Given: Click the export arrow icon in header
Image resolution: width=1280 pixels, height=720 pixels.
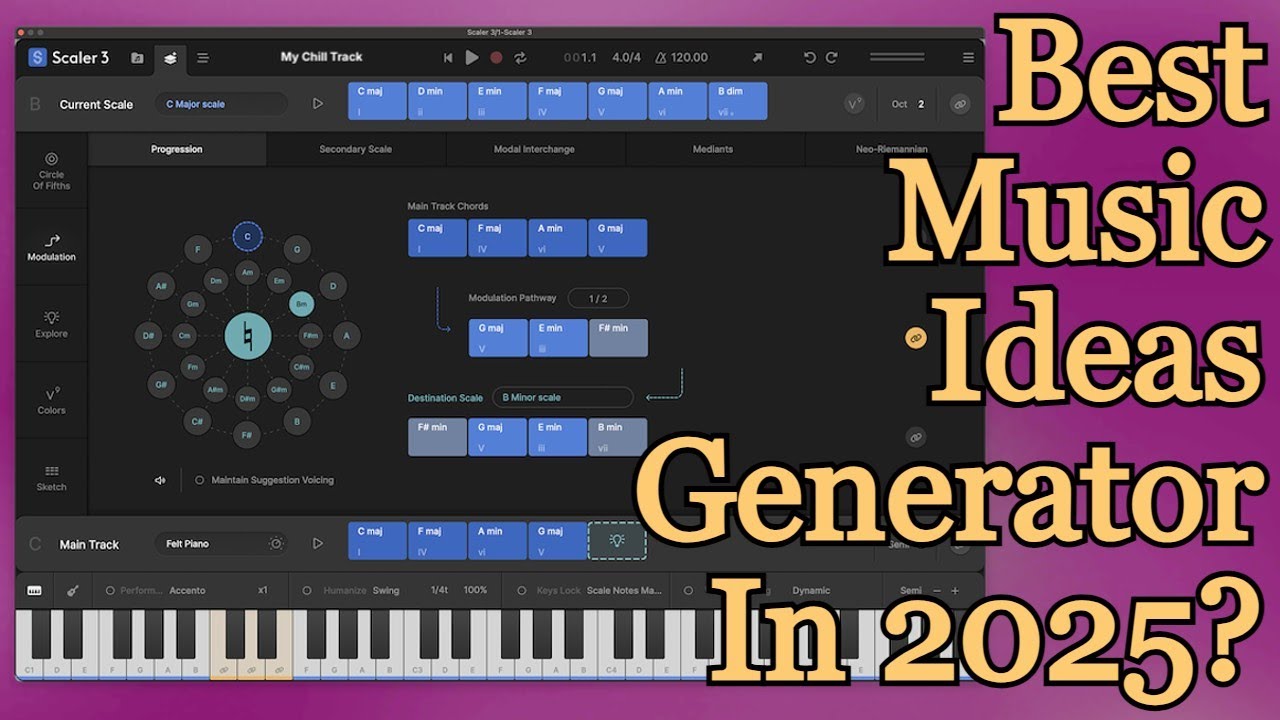Looking at the screenshot, I should click(x=757, y=58).
